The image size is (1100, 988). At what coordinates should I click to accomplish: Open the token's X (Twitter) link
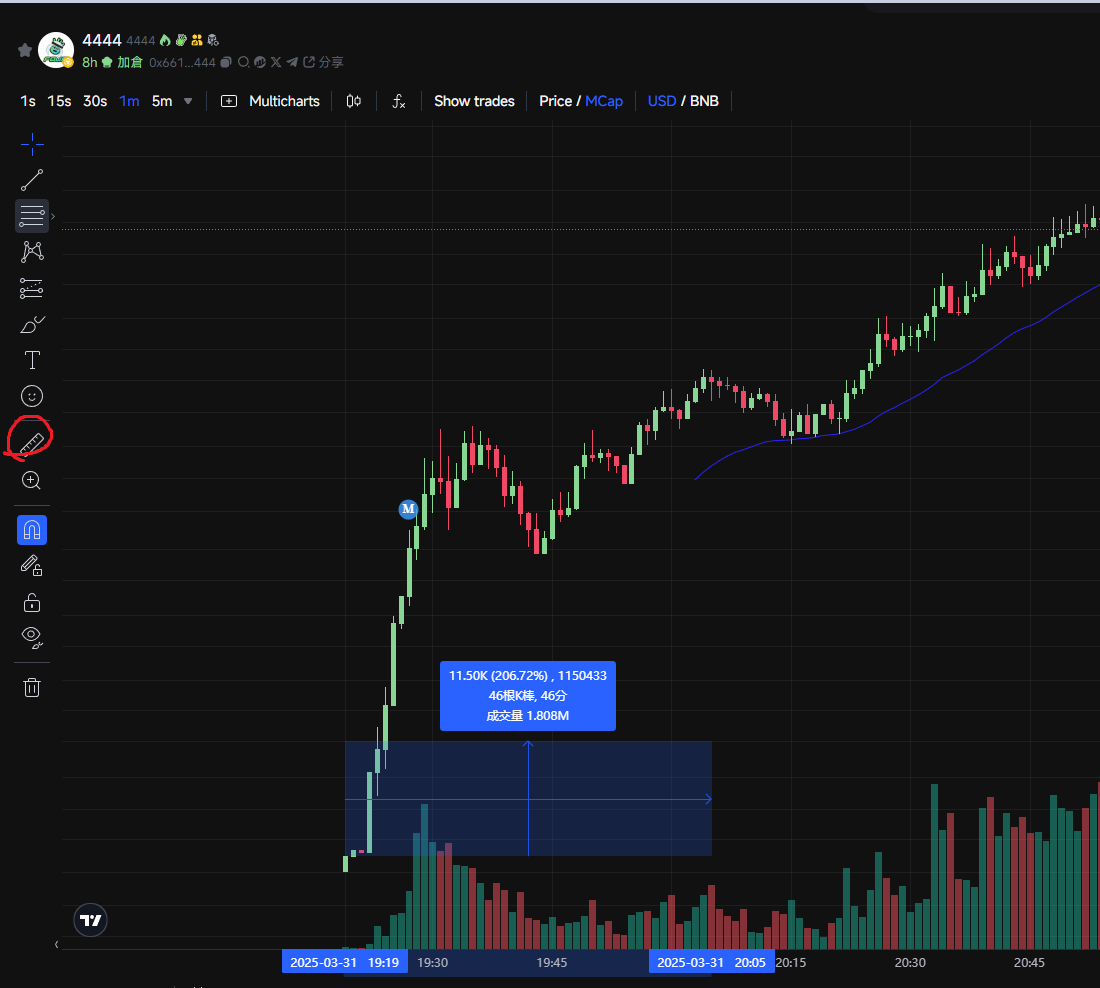(x=276, y=62)
